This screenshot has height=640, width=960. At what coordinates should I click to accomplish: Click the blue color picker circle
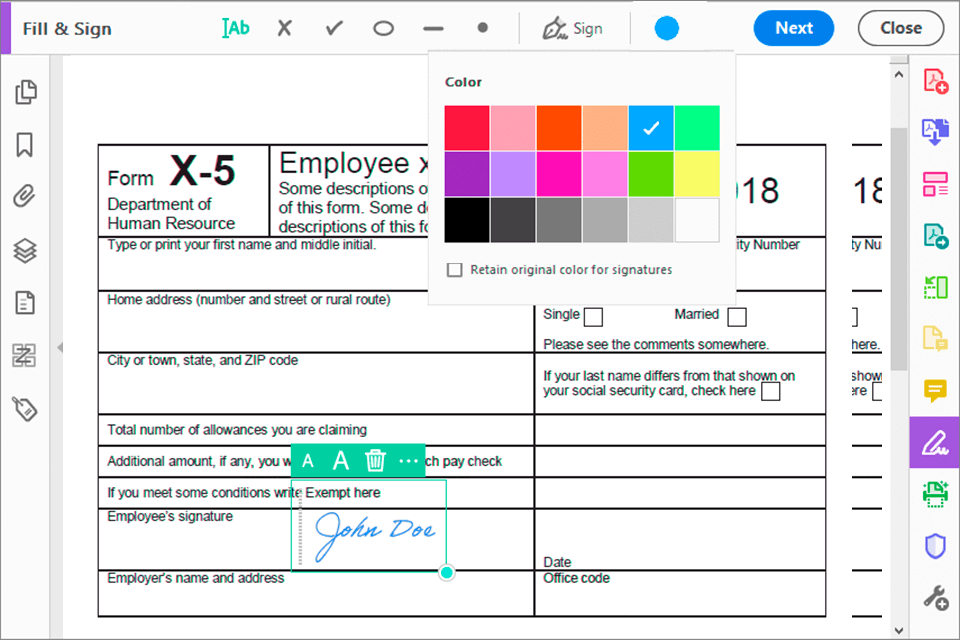click(667, 28)
